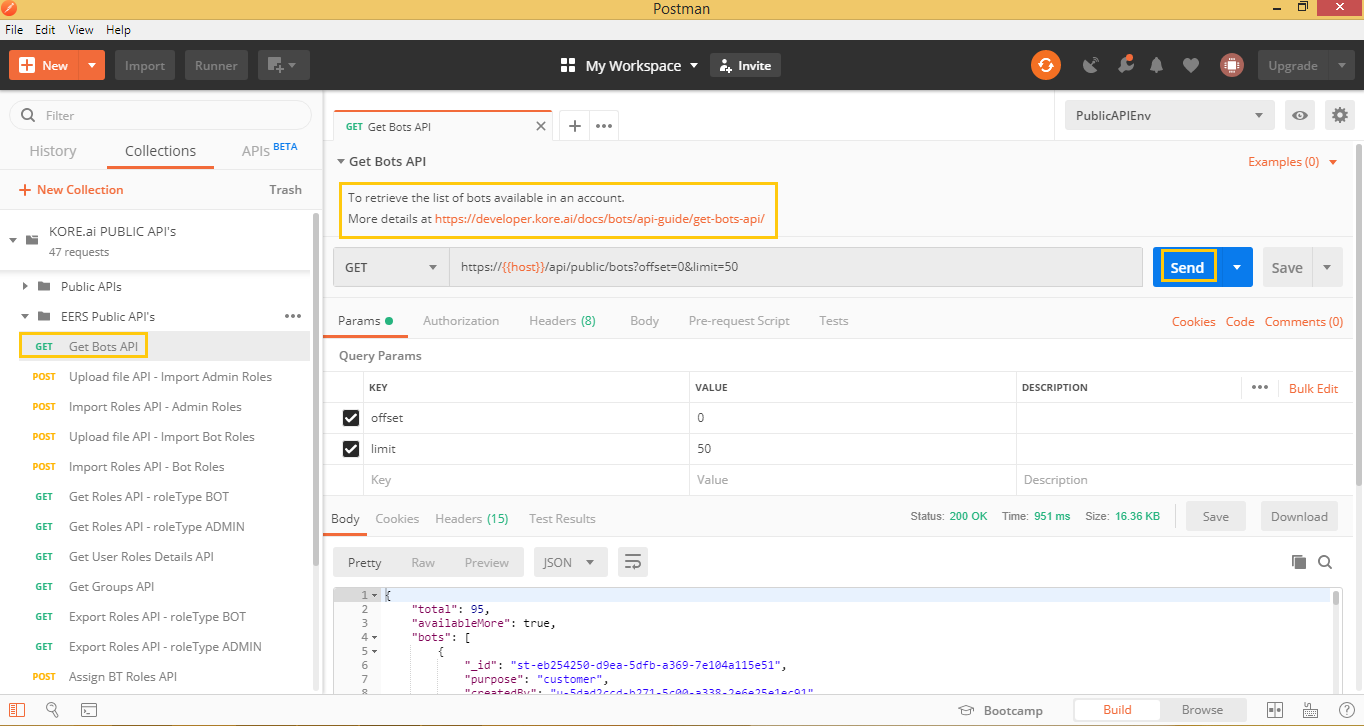Send the Get Bots API request
Image resolution: width=1364 pixels, height=726 pixels.
(1186, 267)
